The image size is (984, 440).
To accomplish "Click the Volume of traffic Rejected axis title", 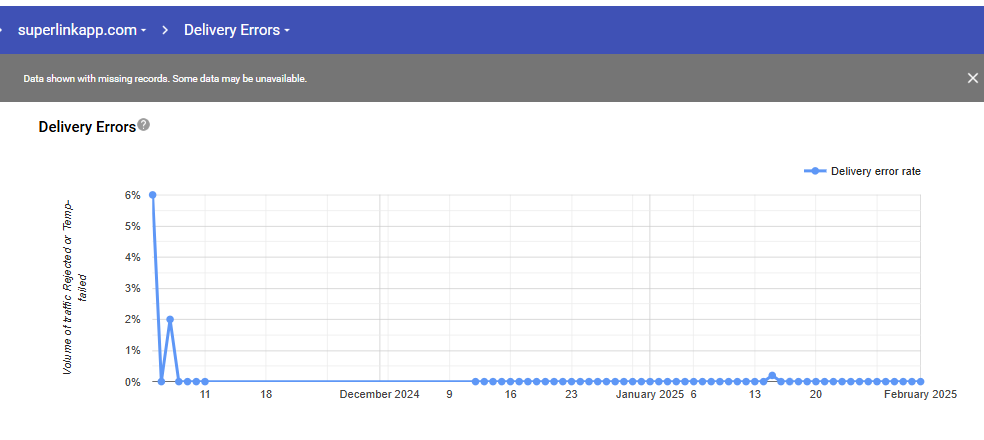I will [68, 285].
